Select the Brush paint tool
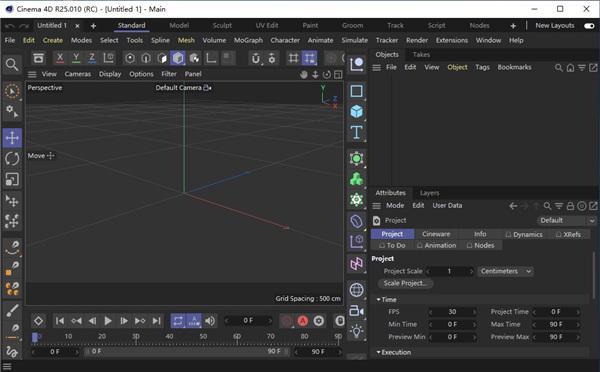Image resolution: width=600 pixels, height=372 pixels. click(x=12, y=310)
